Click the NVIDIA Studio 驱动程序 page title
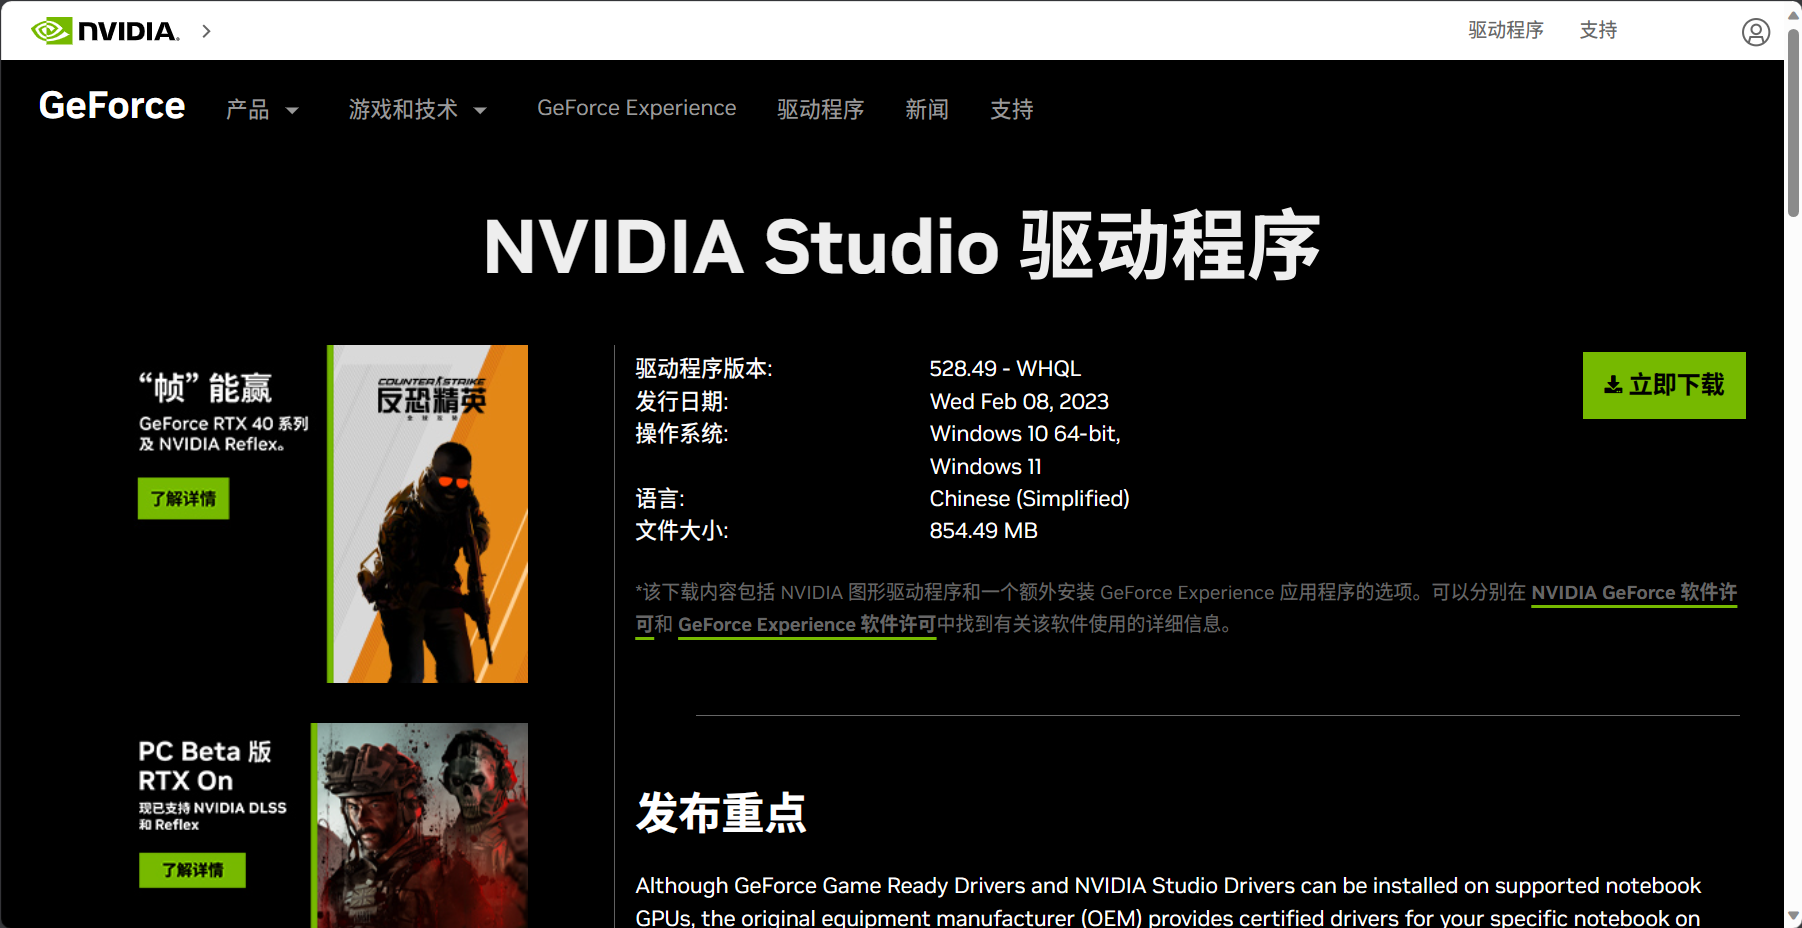Viewport: 1802px width, 928px height. tap(901, 246)
